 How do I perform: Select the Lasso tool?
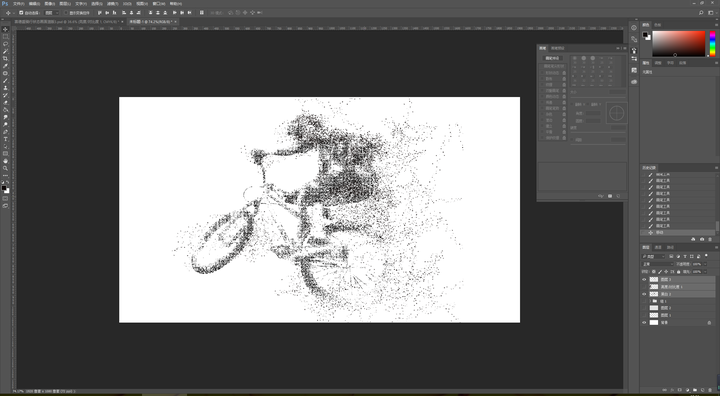click(x=6, y=44)
